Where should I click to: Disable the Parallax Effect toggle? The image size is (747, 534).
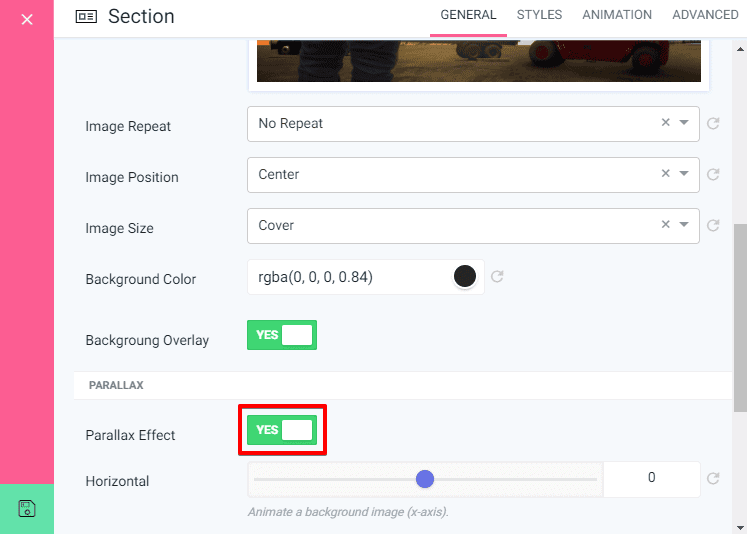point(282,430)
